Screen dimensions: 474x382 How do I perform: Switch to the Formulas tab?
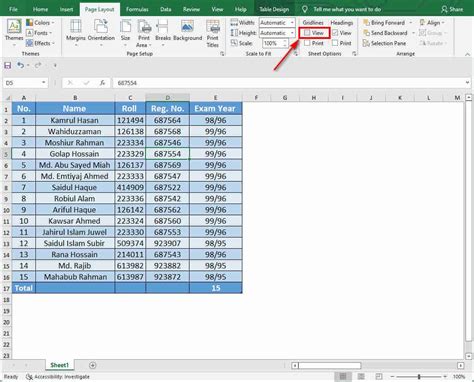coord(137,9)
